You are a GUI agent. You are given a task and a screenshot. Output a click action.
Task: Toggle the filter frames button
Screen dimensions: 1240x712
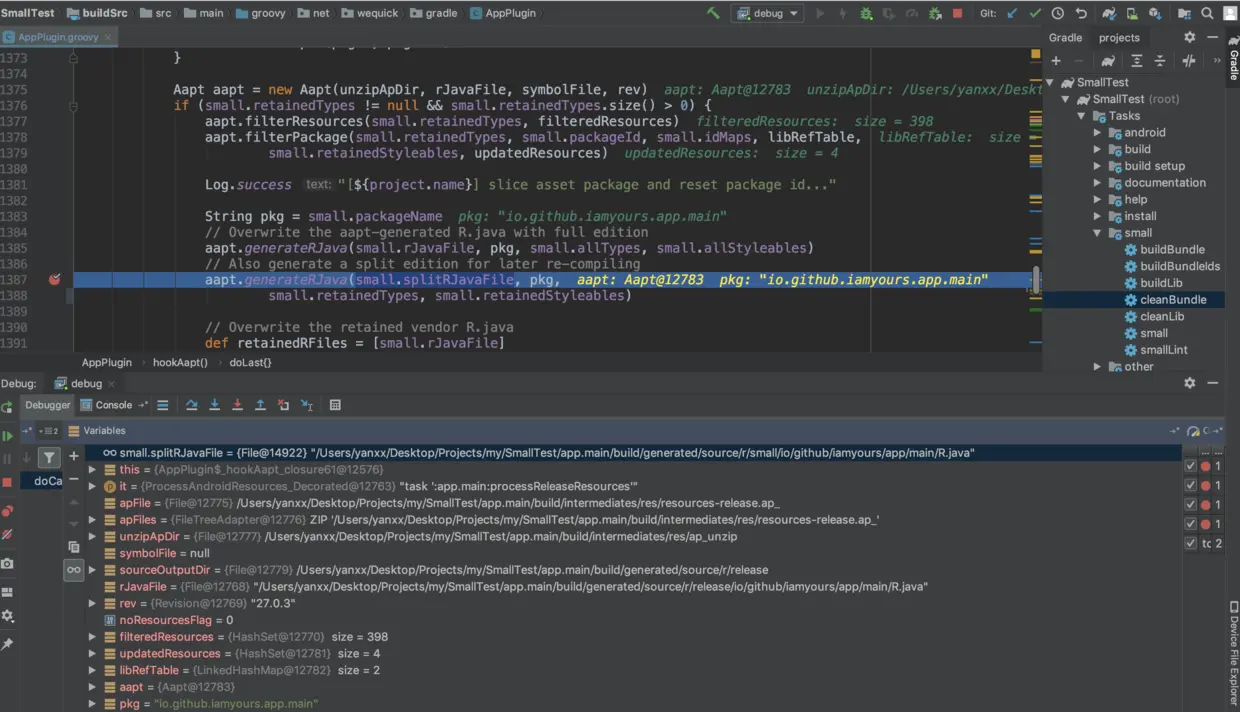point(48,457)
